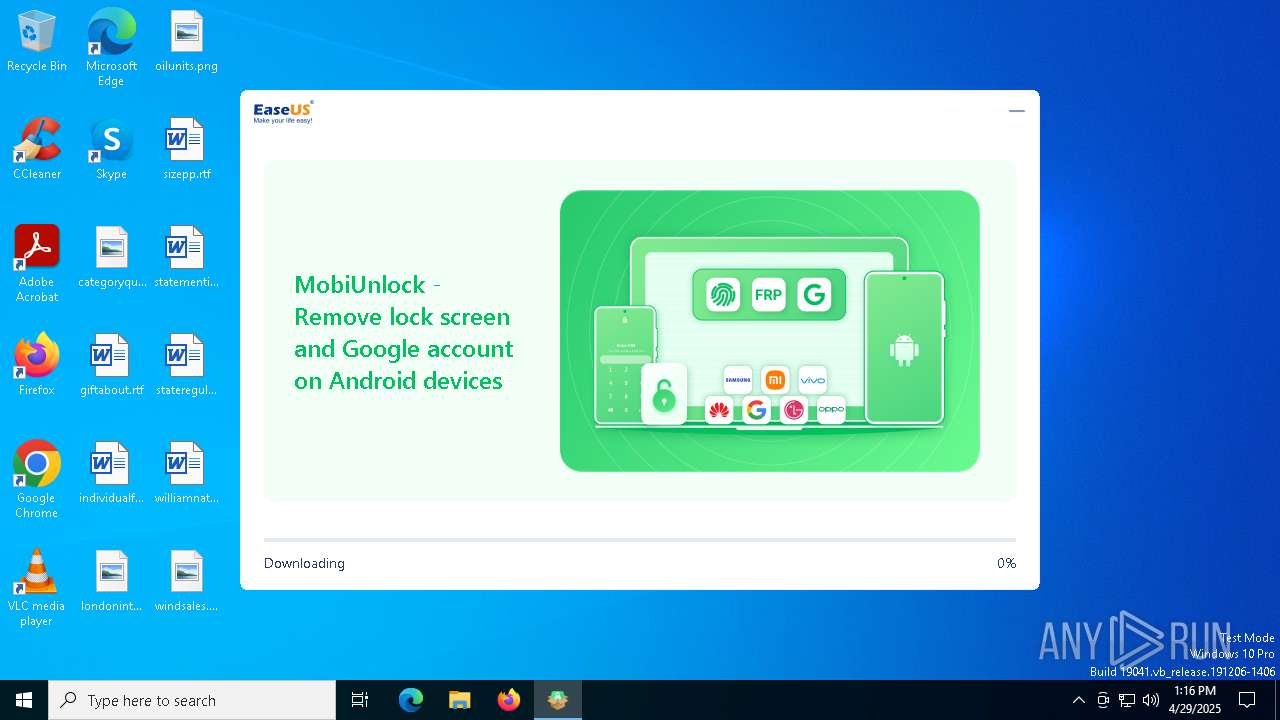The height and width of the screenshot is (720, 1280).
Task: Select the windsales... image file
Action: pos(186,581)
